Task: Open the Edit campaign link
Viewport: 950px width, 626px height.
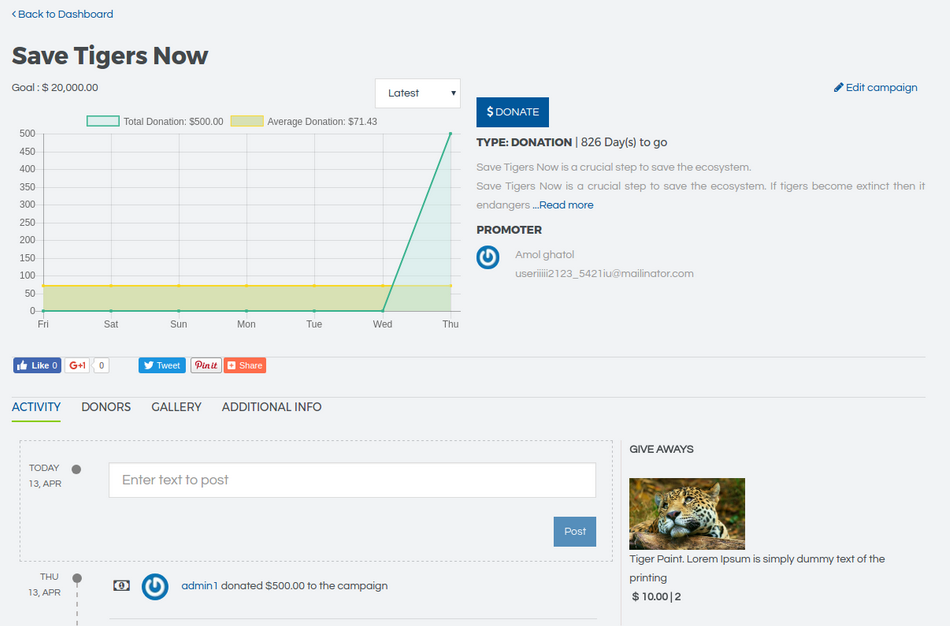Action: (875, 88)
